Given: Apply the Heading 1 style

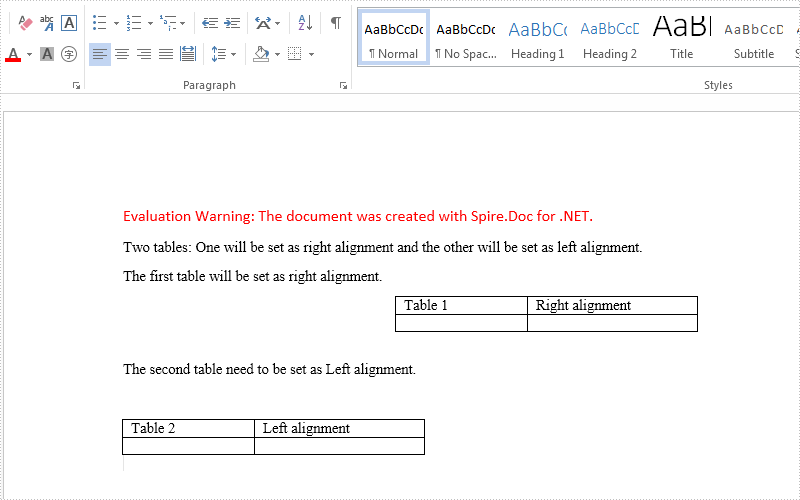Looking at the screenshot, I should 538,37.
